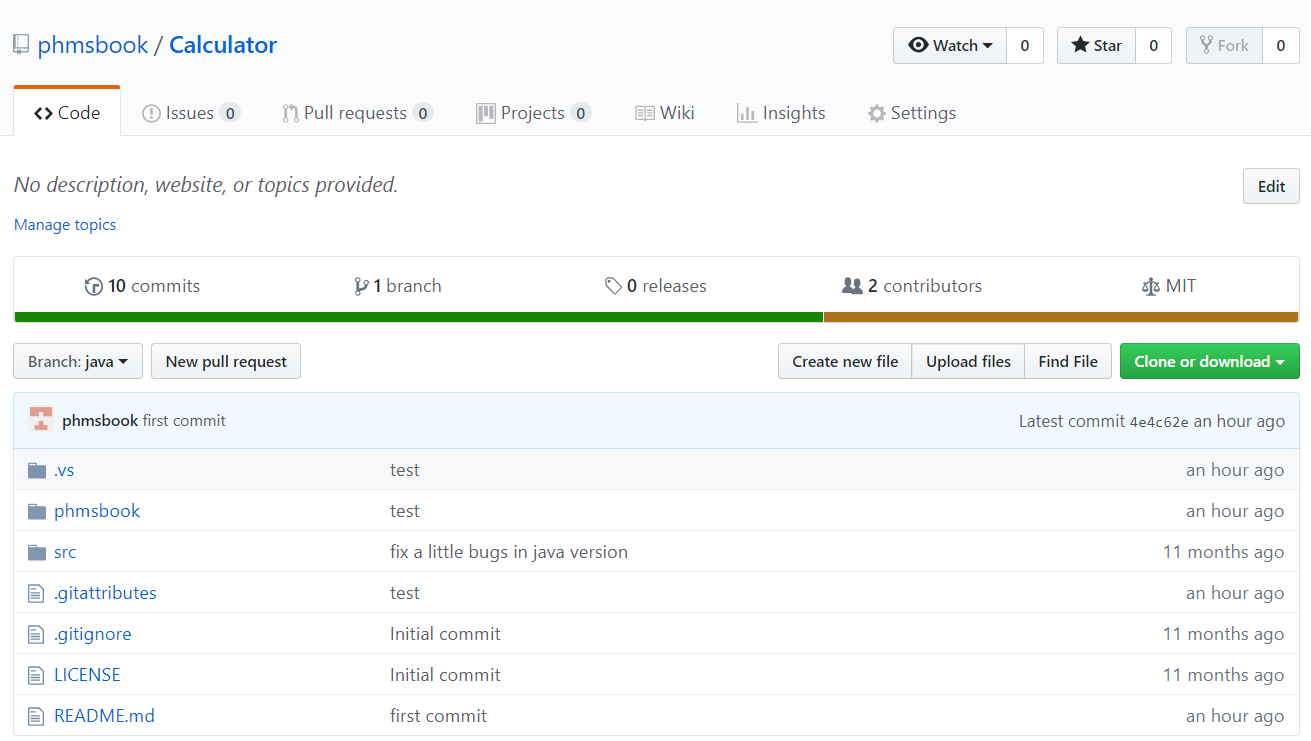The image size is (1311, 741).
Task: Click the repository book icon beside phmsbook
Action: point(21,45)
